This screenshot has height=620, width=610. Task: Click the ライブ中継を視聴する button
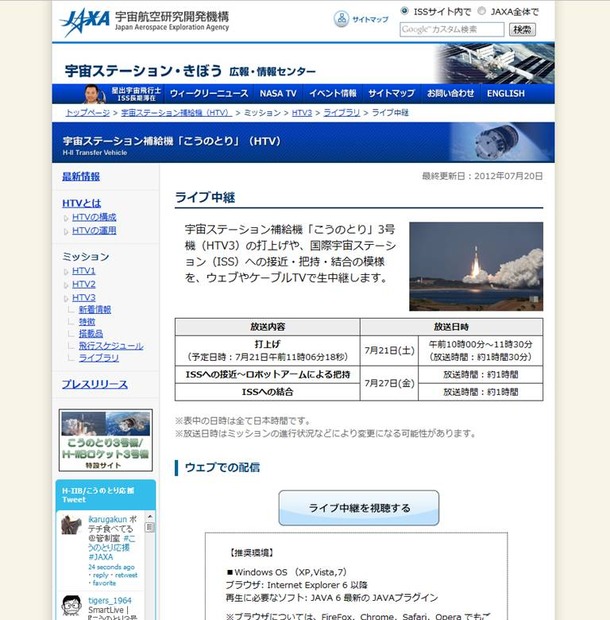[359, 508]
